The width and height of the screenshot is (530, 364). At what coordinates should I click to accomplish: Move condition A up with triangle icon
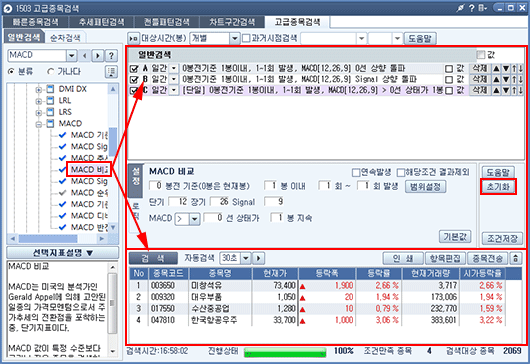pyautogui.click(x=496, y=69)
